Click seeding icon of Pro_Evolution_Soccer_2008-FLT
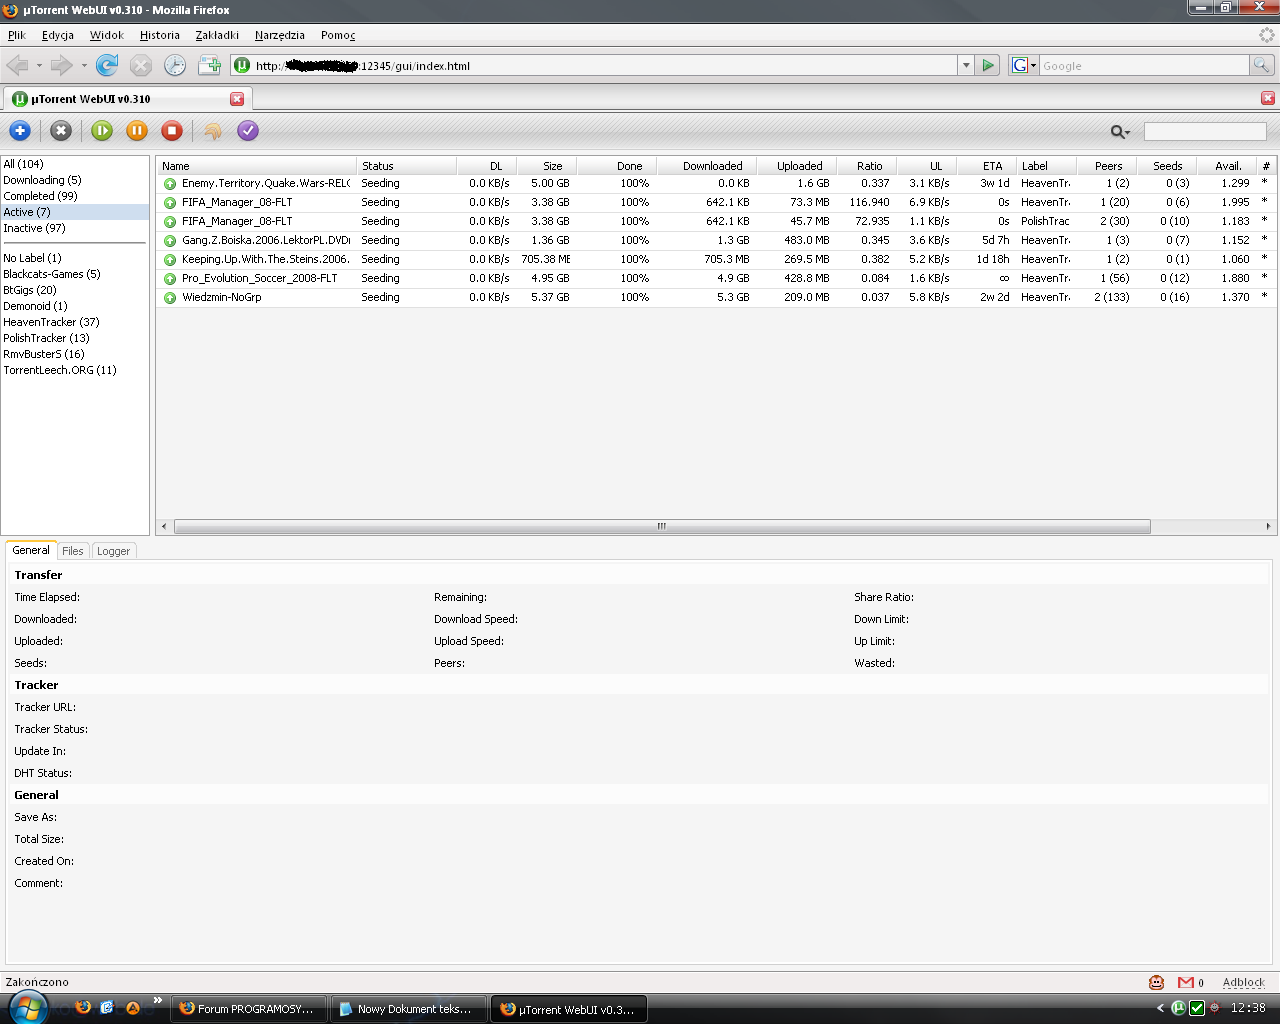This screenshot has width=1280, height=1024. [x=170, y=279]
